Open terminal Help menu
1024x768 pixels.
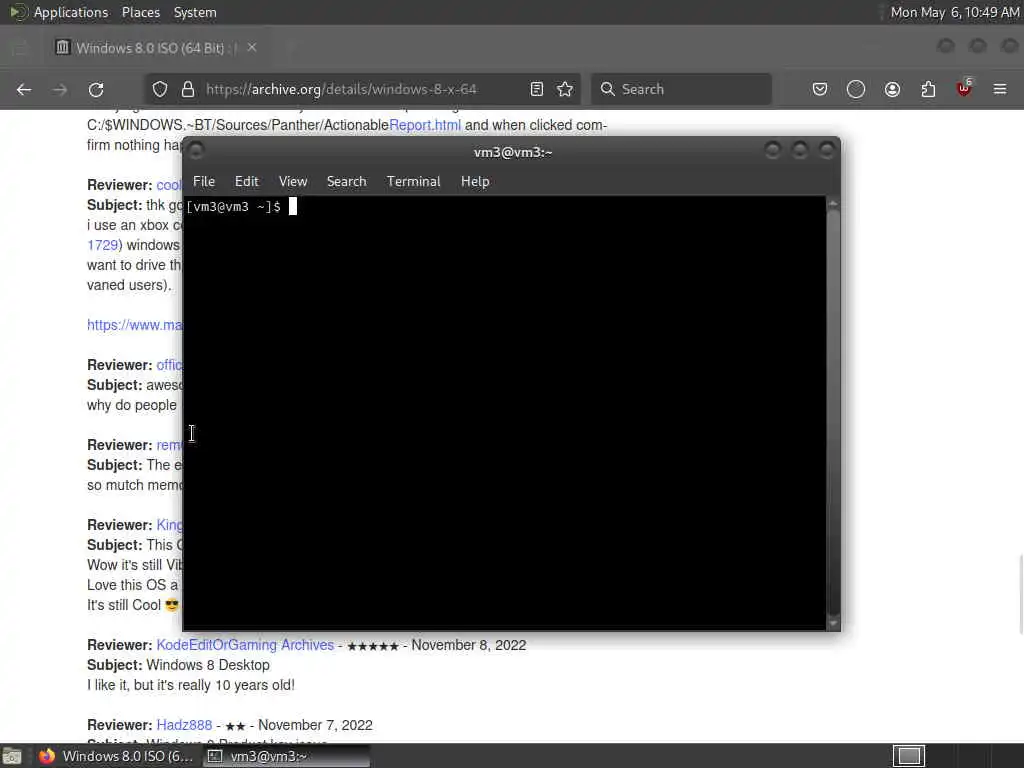[475, 182]
